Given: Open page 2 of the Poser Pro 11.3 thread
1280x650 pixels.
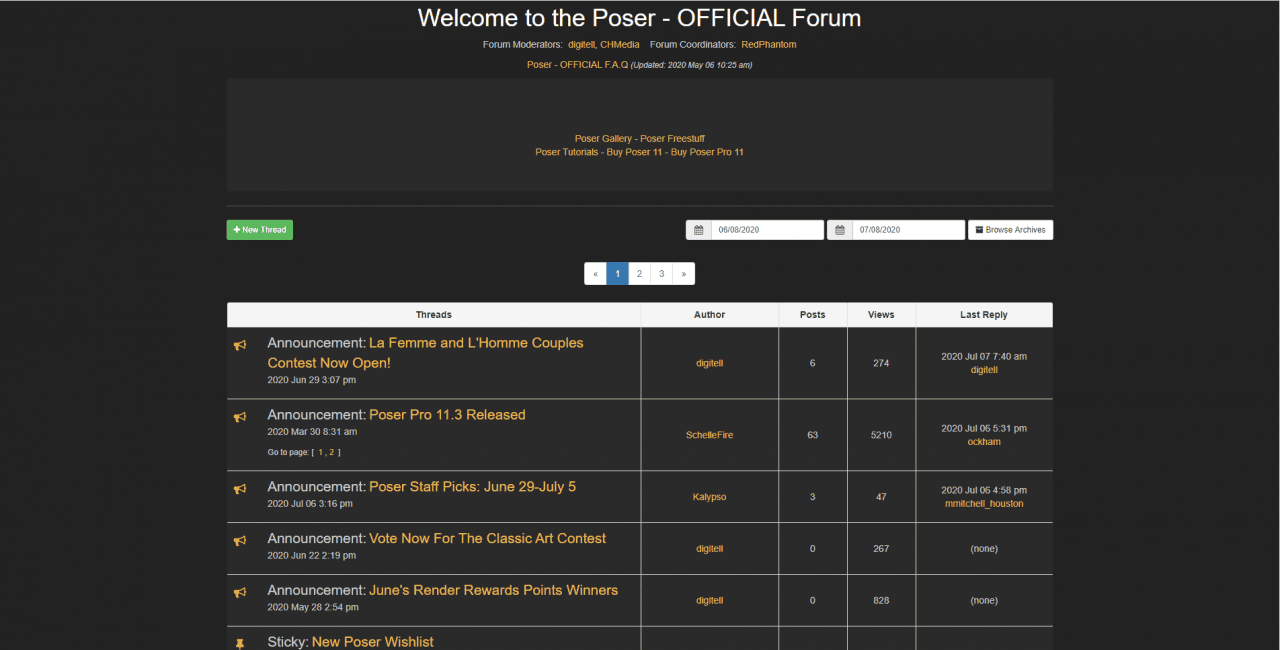Looking at the screenshot, I should 333,452.
